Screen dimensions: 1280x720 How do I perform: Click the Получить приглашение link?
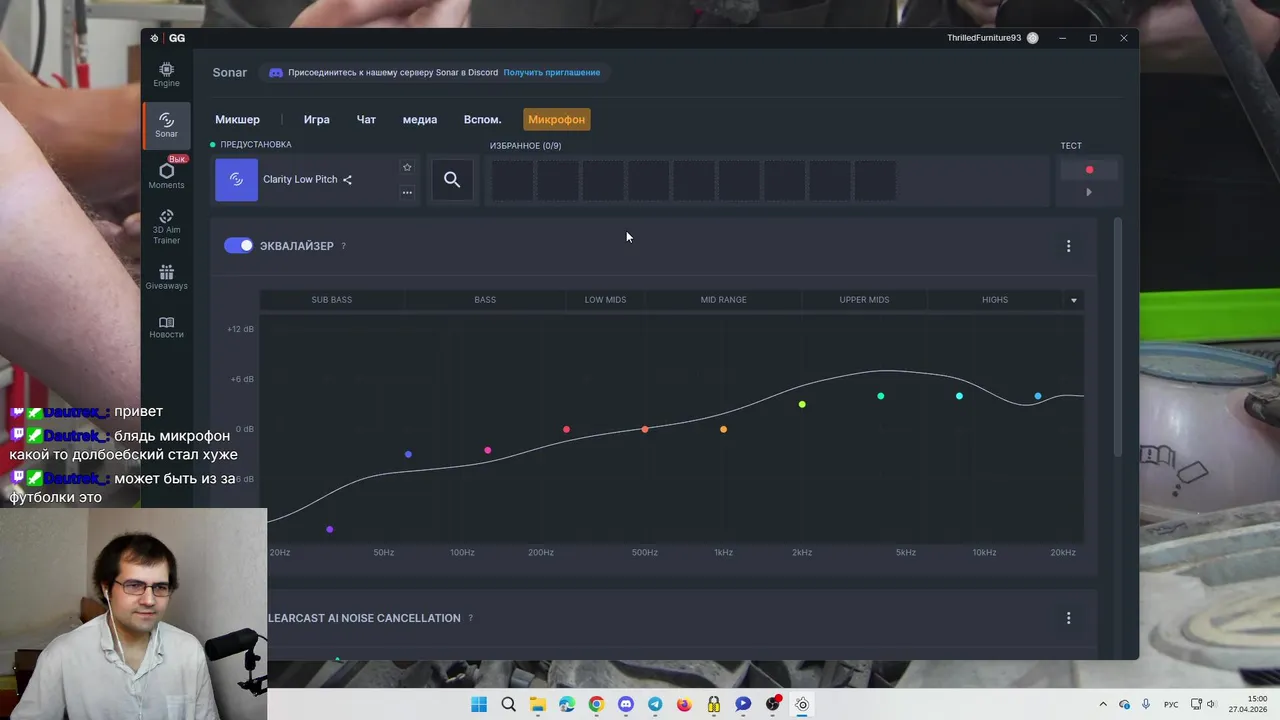pyautogui.click(x=552, y=72)
